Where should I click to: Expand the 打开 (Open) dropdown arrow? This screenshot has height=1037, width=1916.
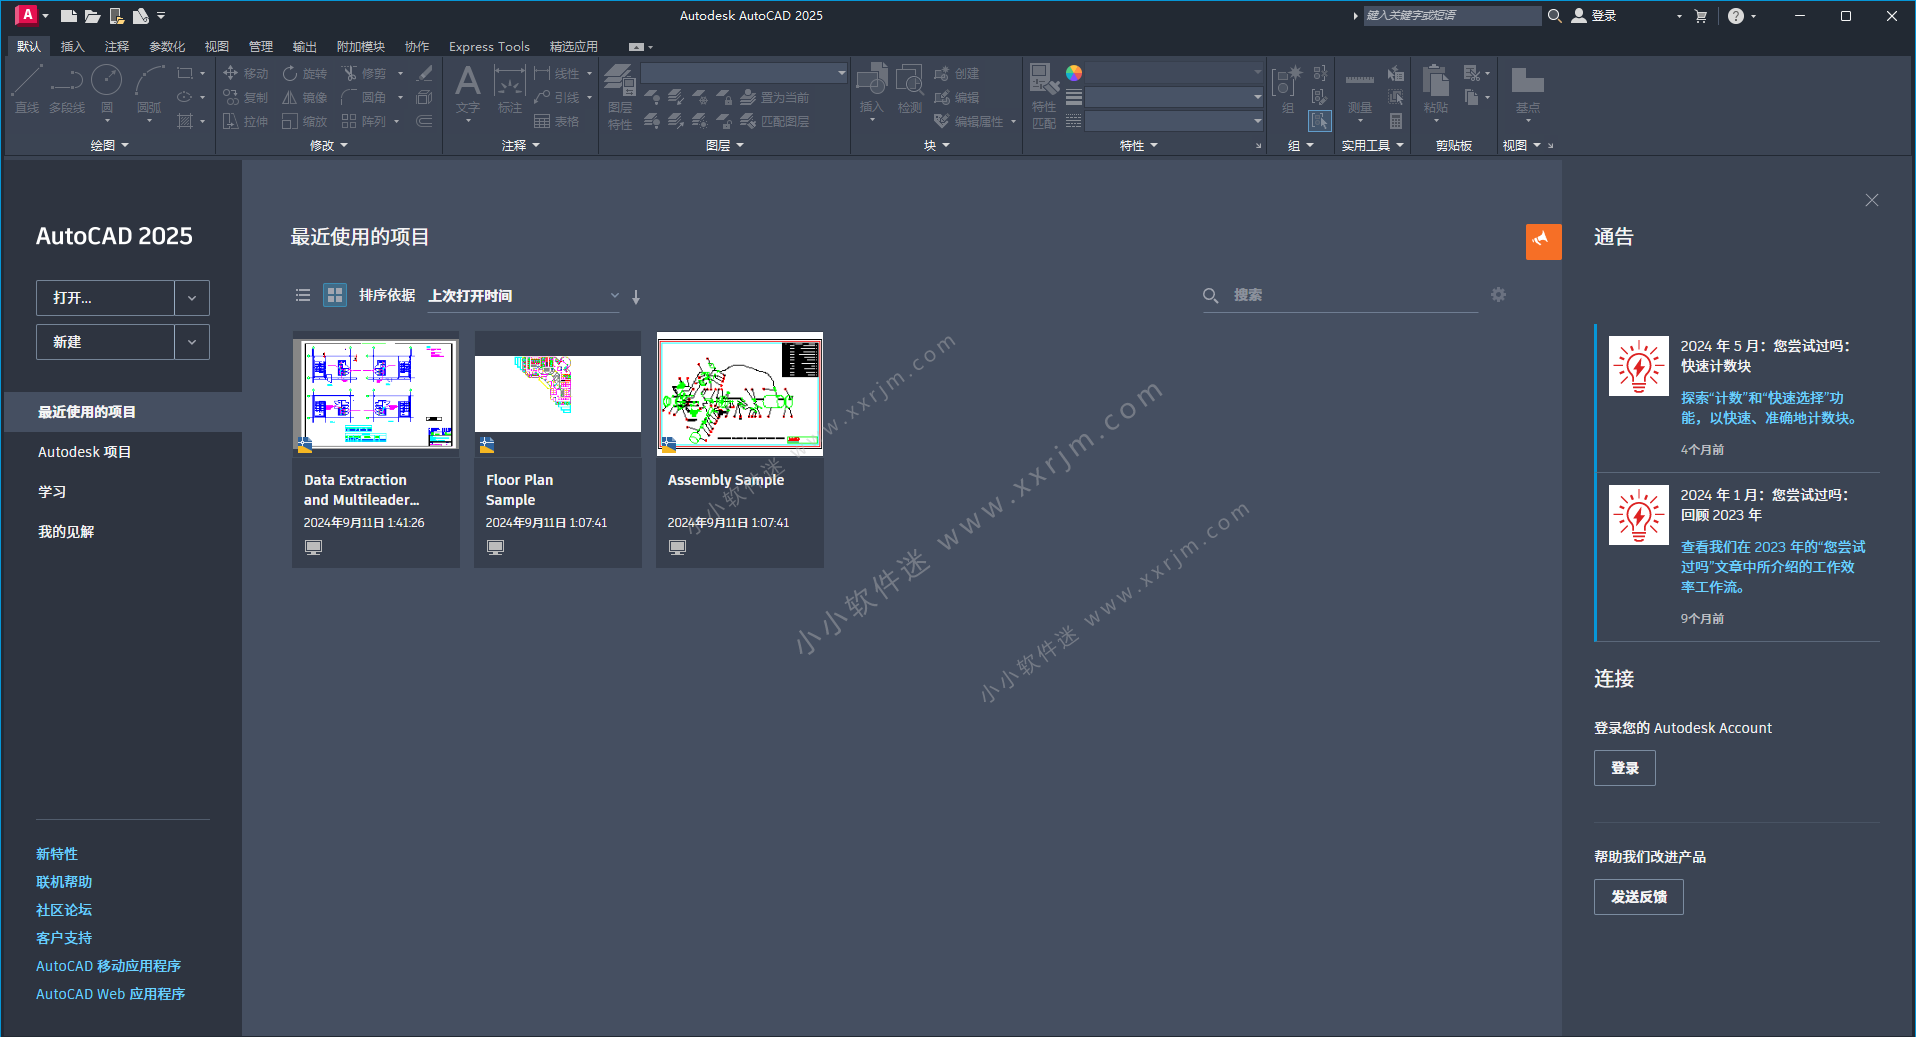(192, 298)
